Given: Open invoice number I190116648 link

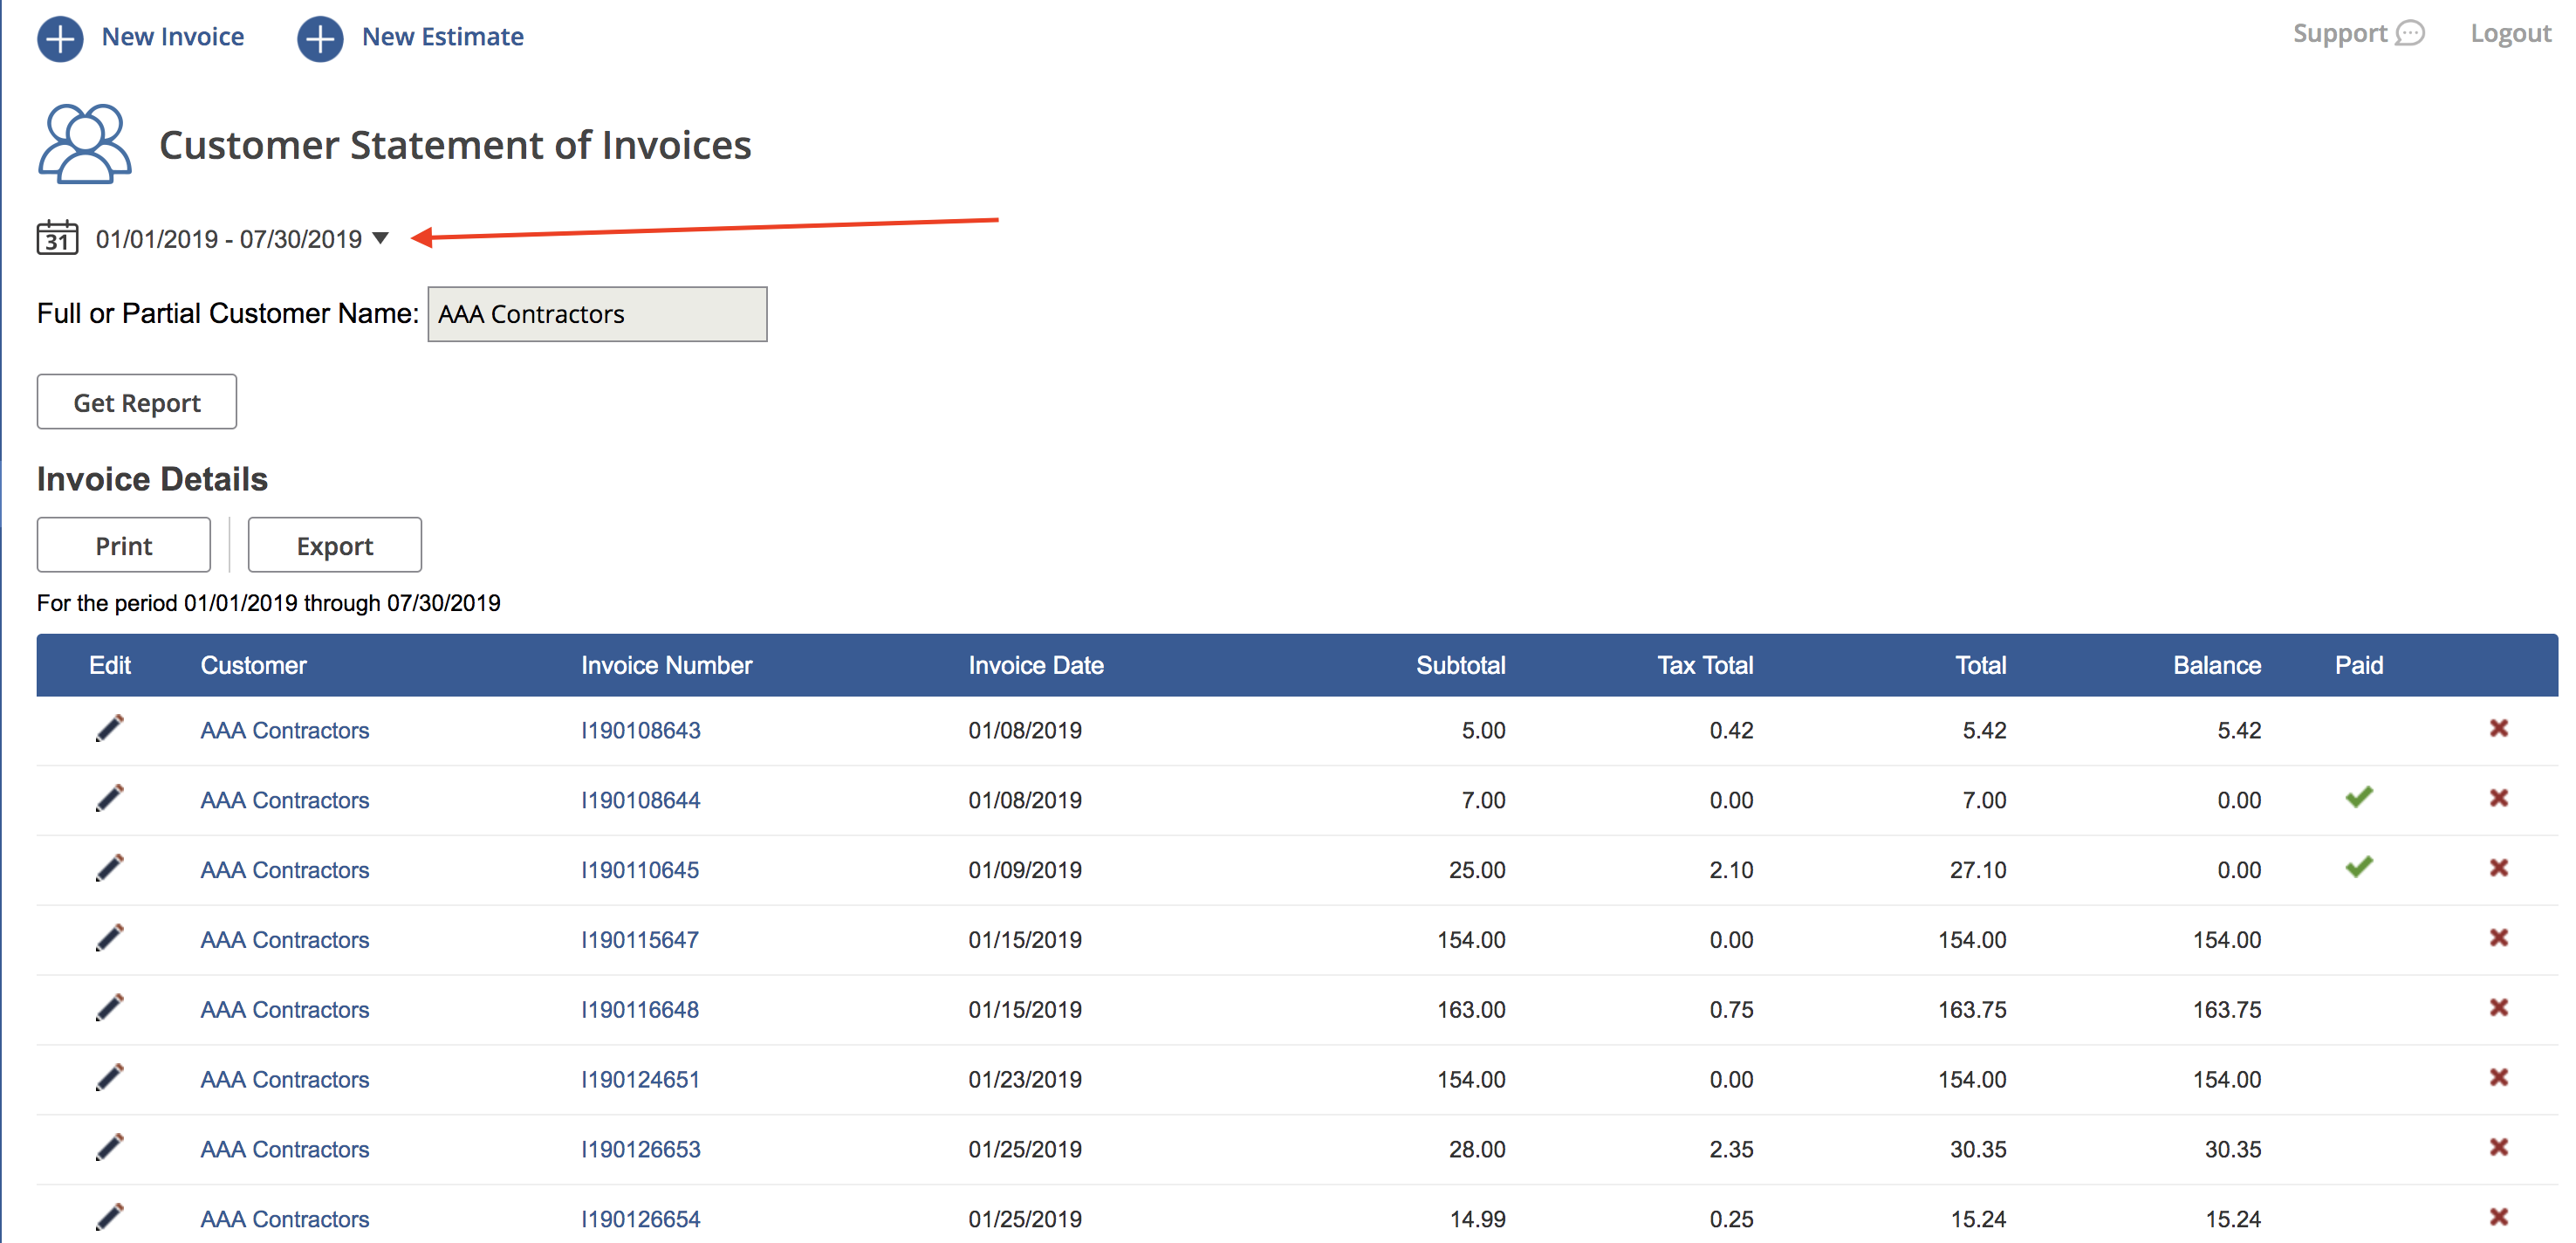Looking at the screenshot, I should pyautogui.click(x=639, y=1009).
